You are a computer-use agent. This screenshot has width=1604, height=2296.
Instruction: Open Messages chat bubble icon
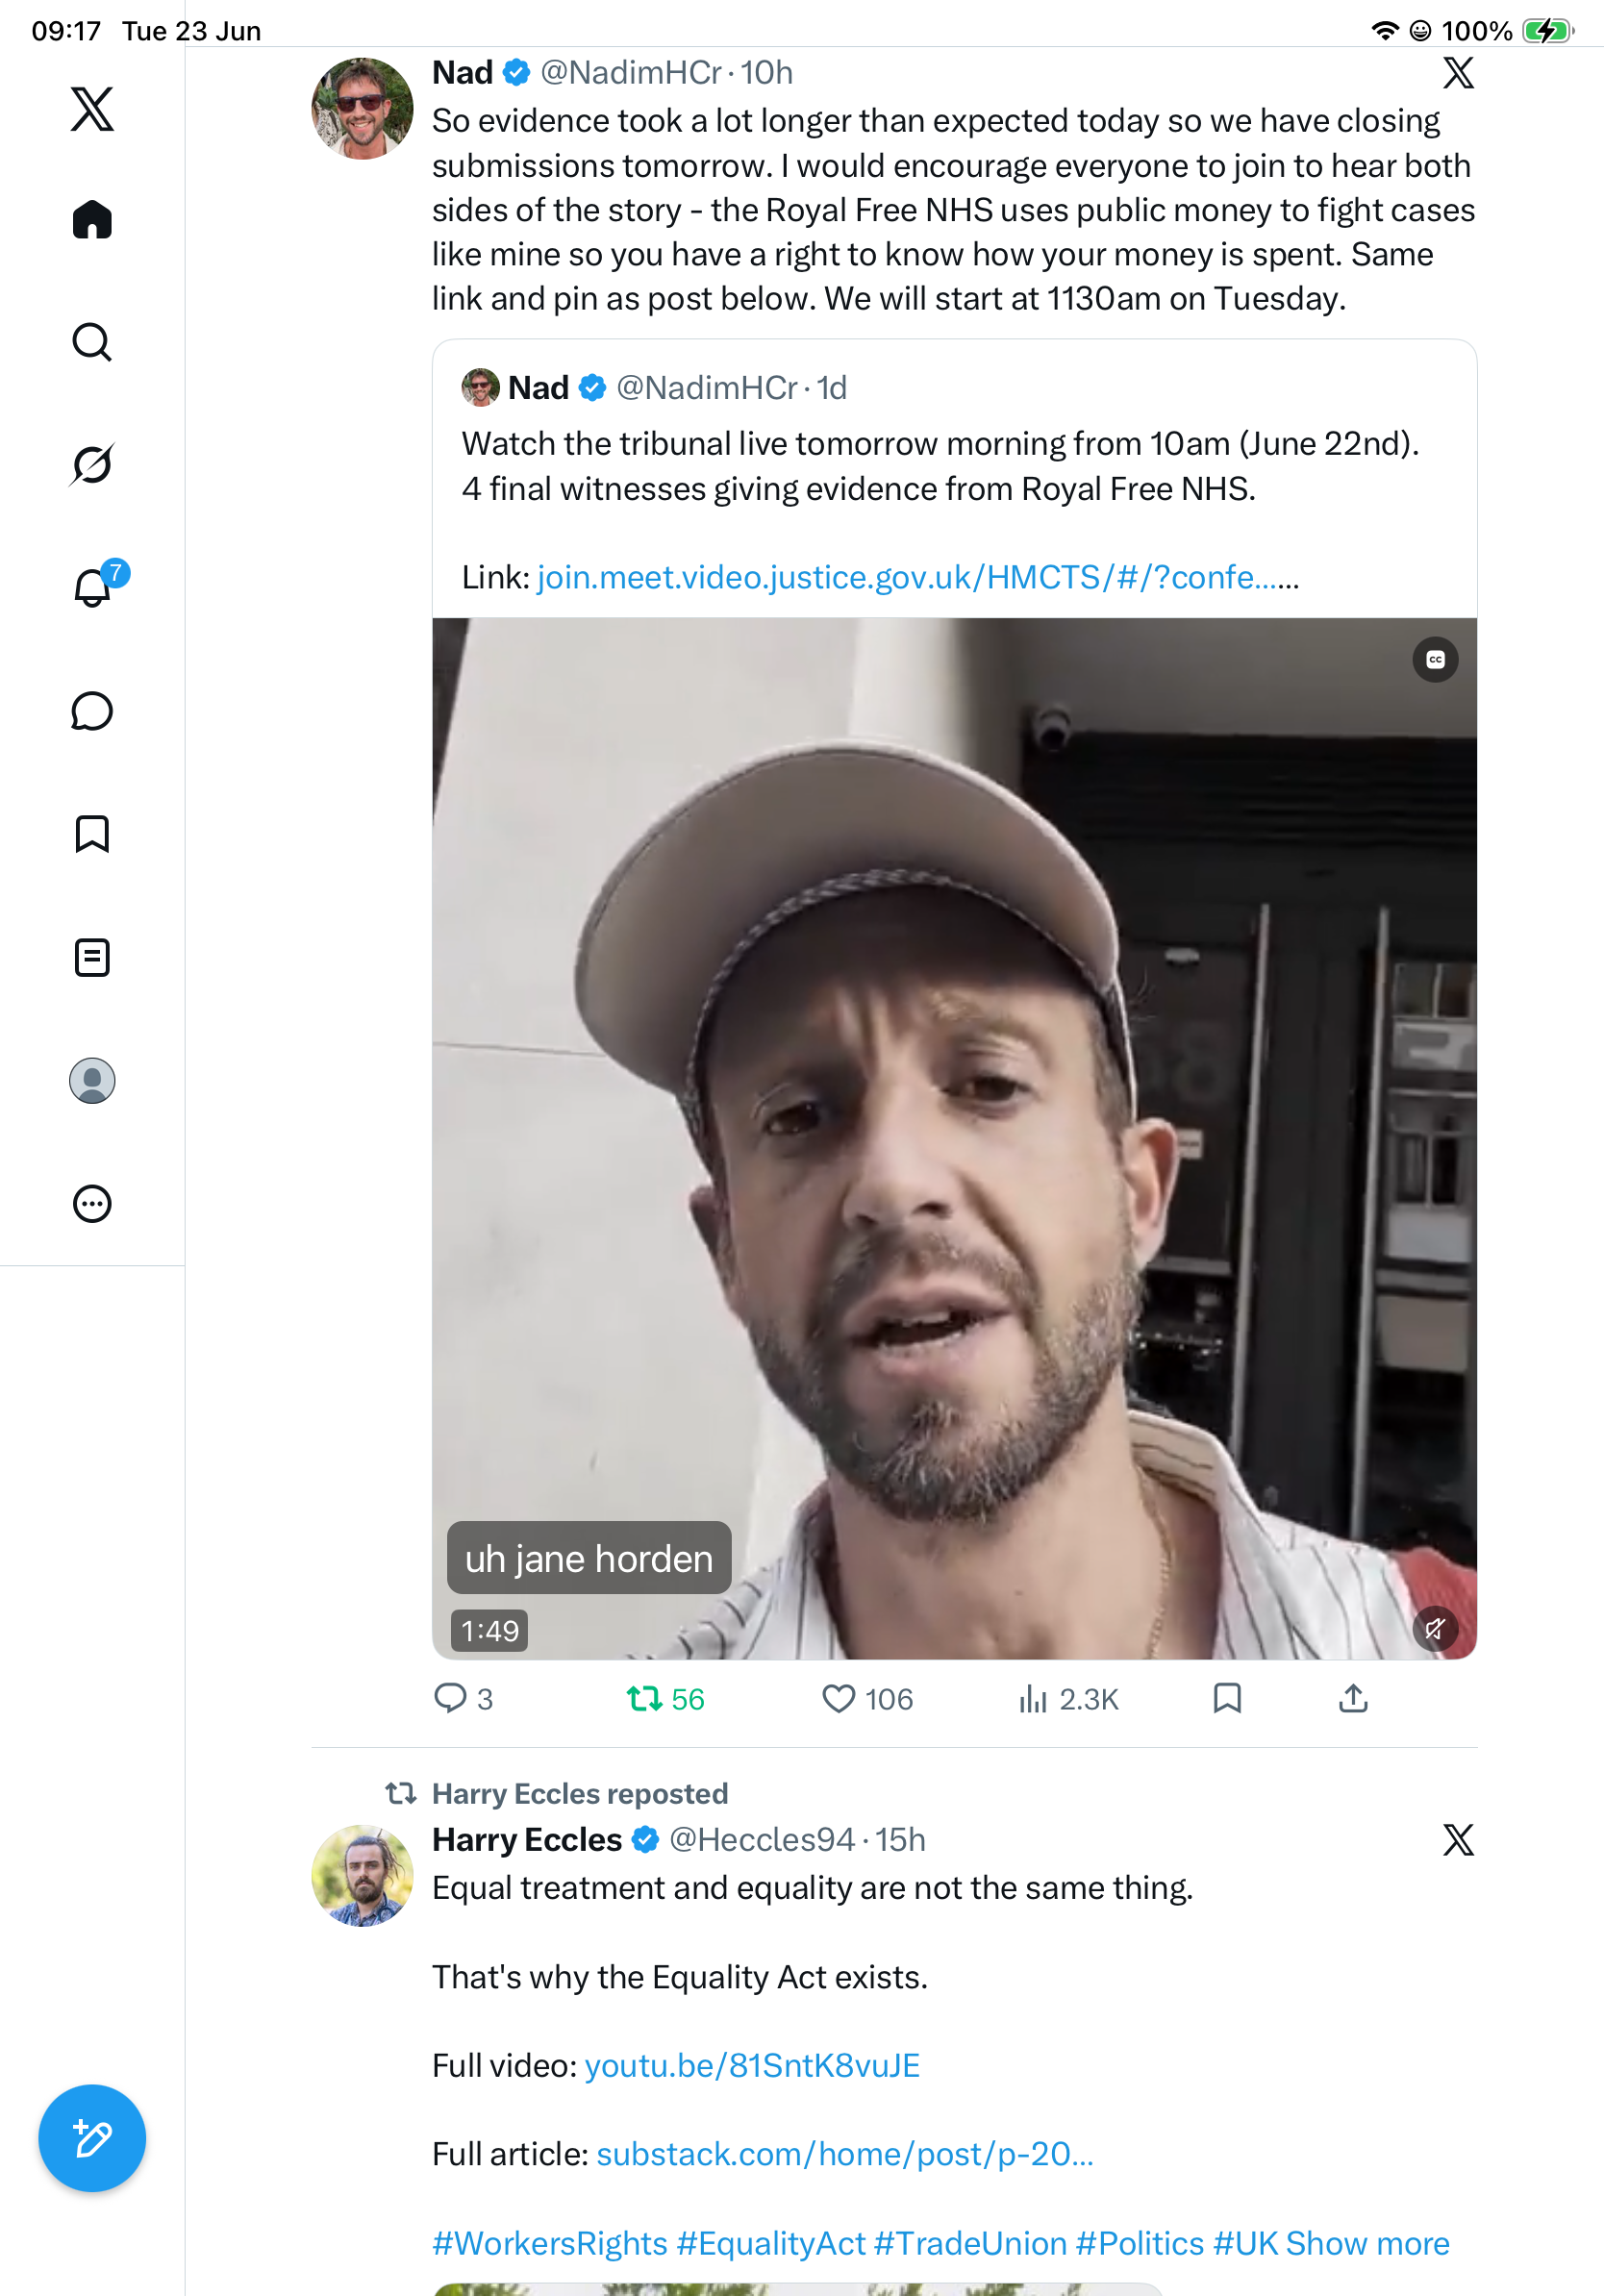(92, 711)
